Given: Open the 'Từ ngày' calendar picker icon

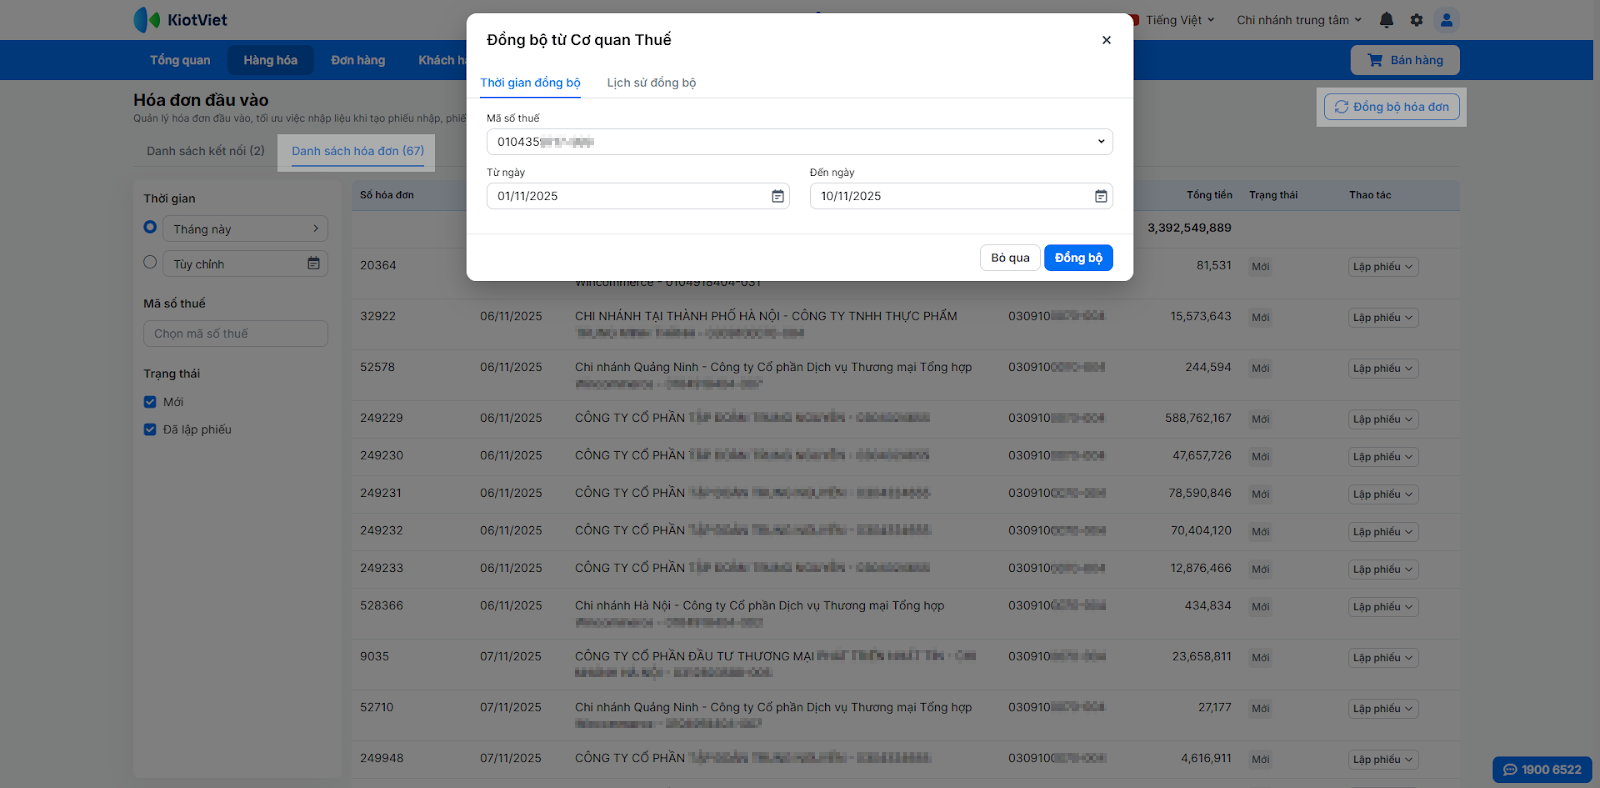Looking at the screenshot, I should 777,196.
